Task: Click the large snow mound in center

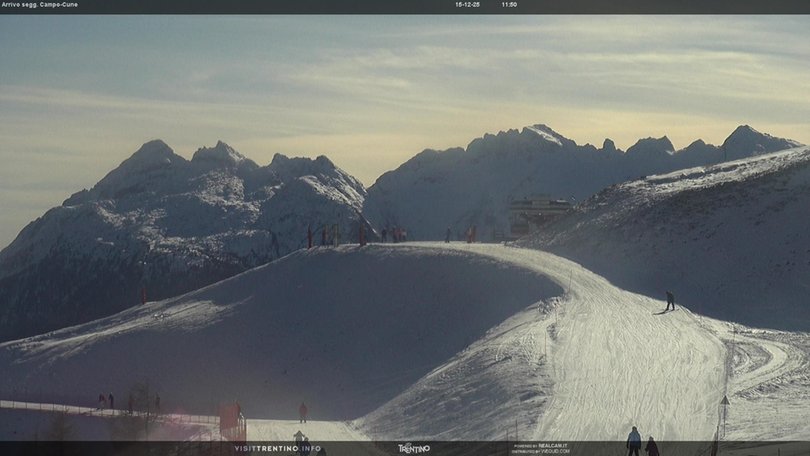Action: click(x=320, y=320)
